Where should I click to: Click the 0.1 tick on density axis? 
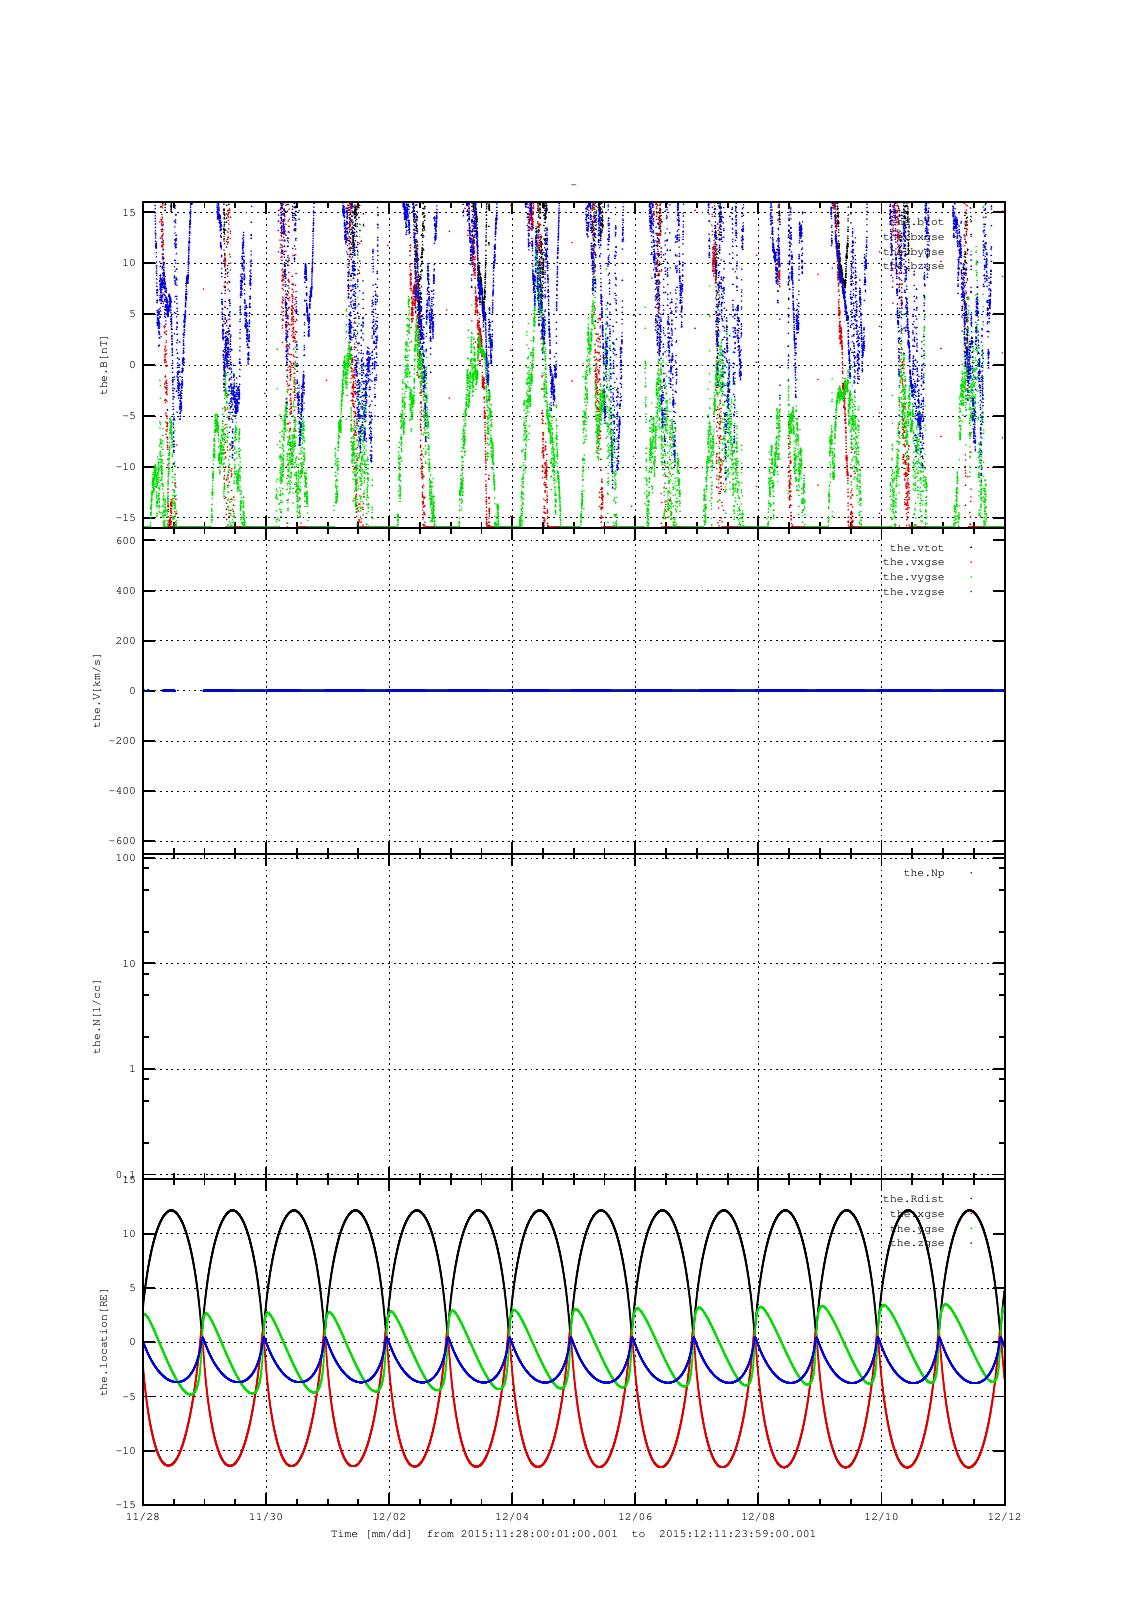[125, 1174]
